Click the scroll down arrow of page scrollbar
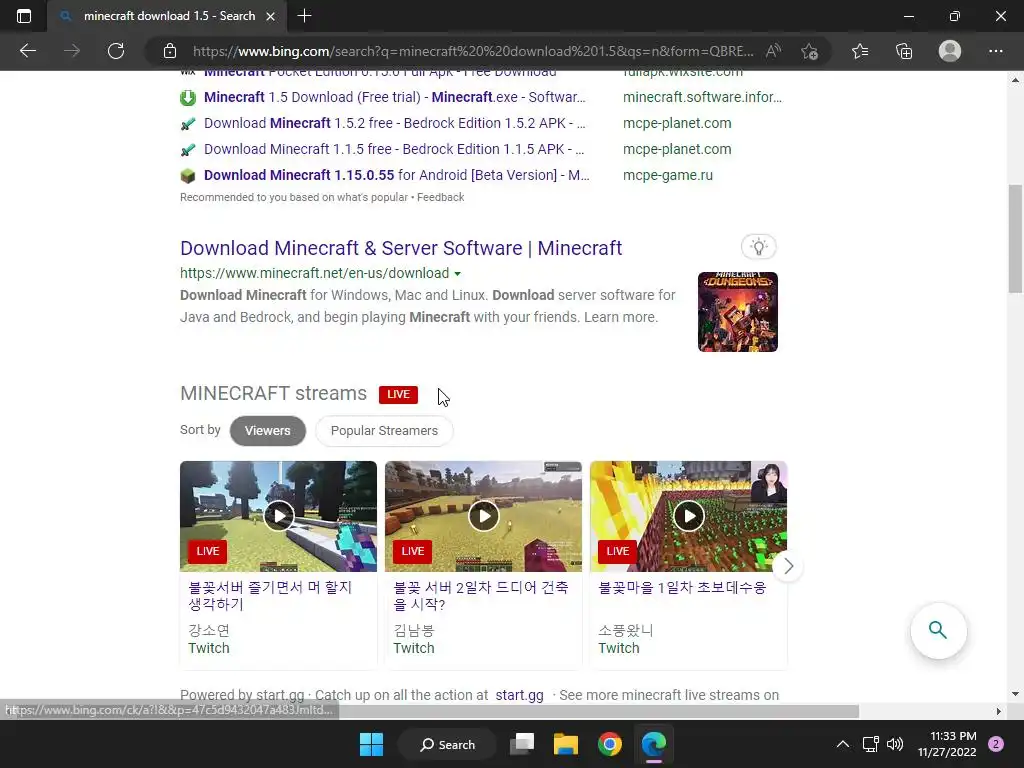This screenshot has width=1024, height=768. (1016, 694)
